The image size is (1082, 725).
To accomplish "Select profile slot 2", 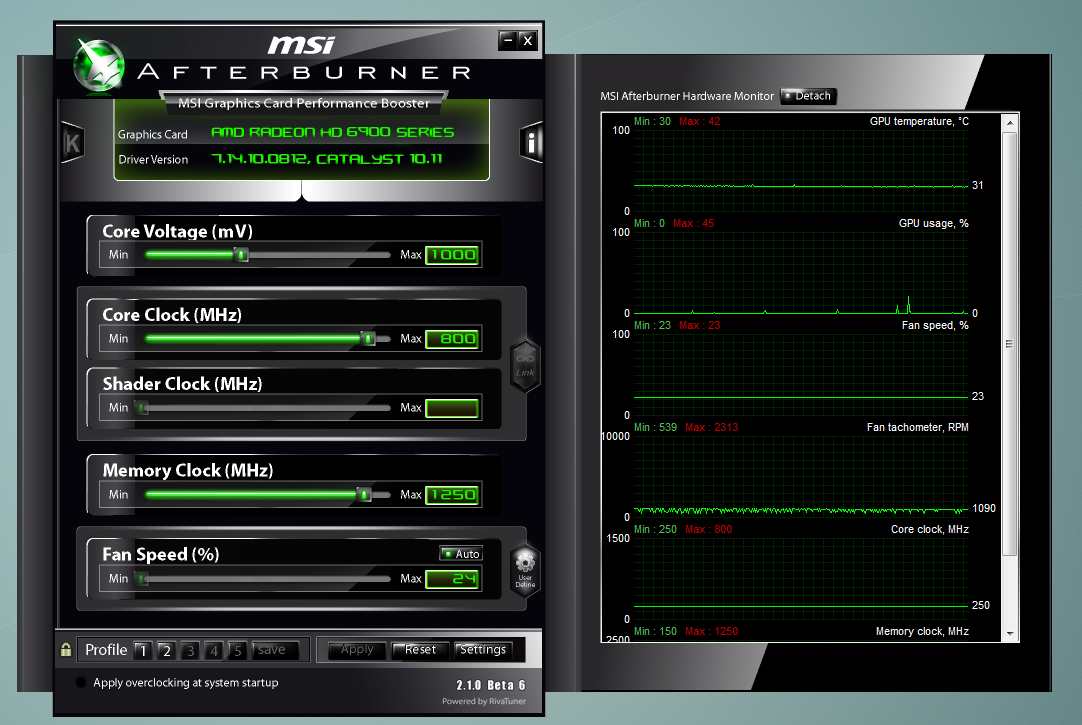I will point(166,650).
